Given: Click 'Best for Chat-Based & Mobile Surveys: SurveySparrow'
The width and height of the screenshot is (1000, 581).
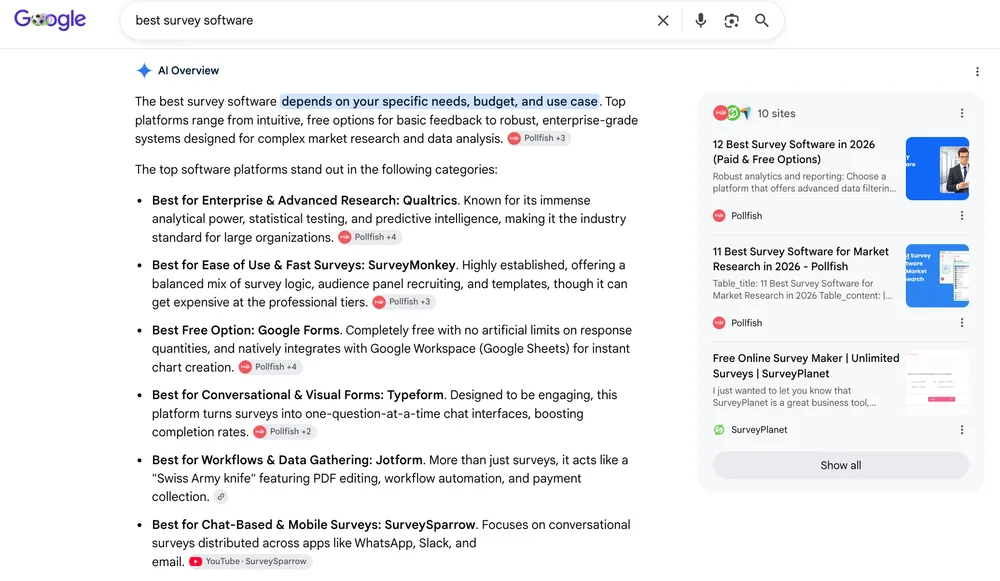Looking at the screenshot, I should pos(313,525).
